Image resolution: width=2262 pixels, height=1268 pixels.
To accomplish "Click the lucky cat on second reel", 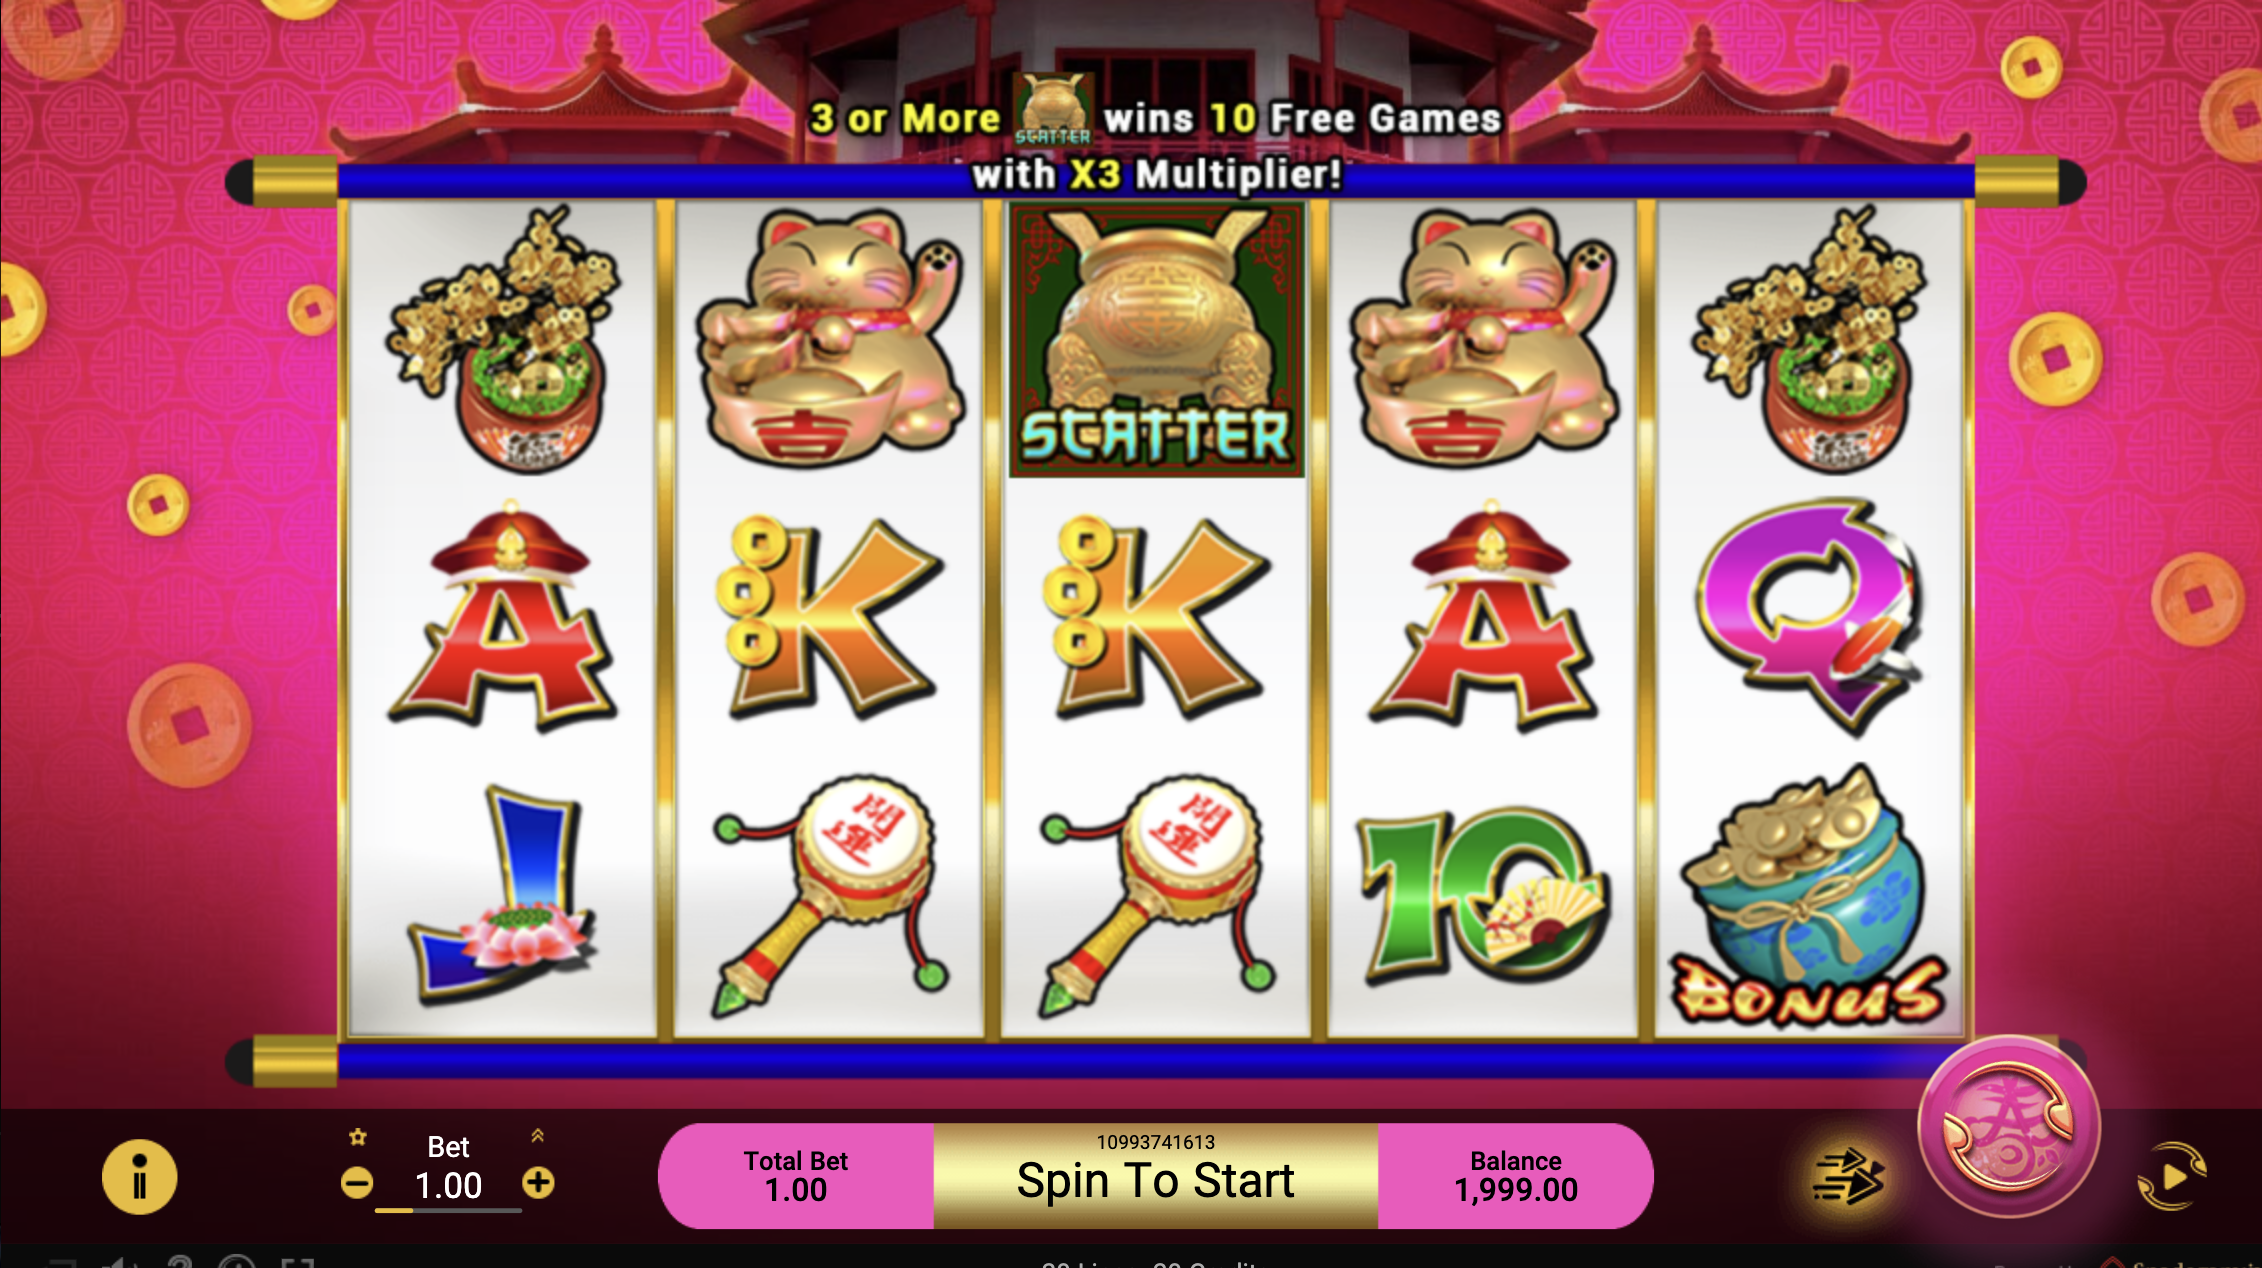I will (x=830, y=338).
